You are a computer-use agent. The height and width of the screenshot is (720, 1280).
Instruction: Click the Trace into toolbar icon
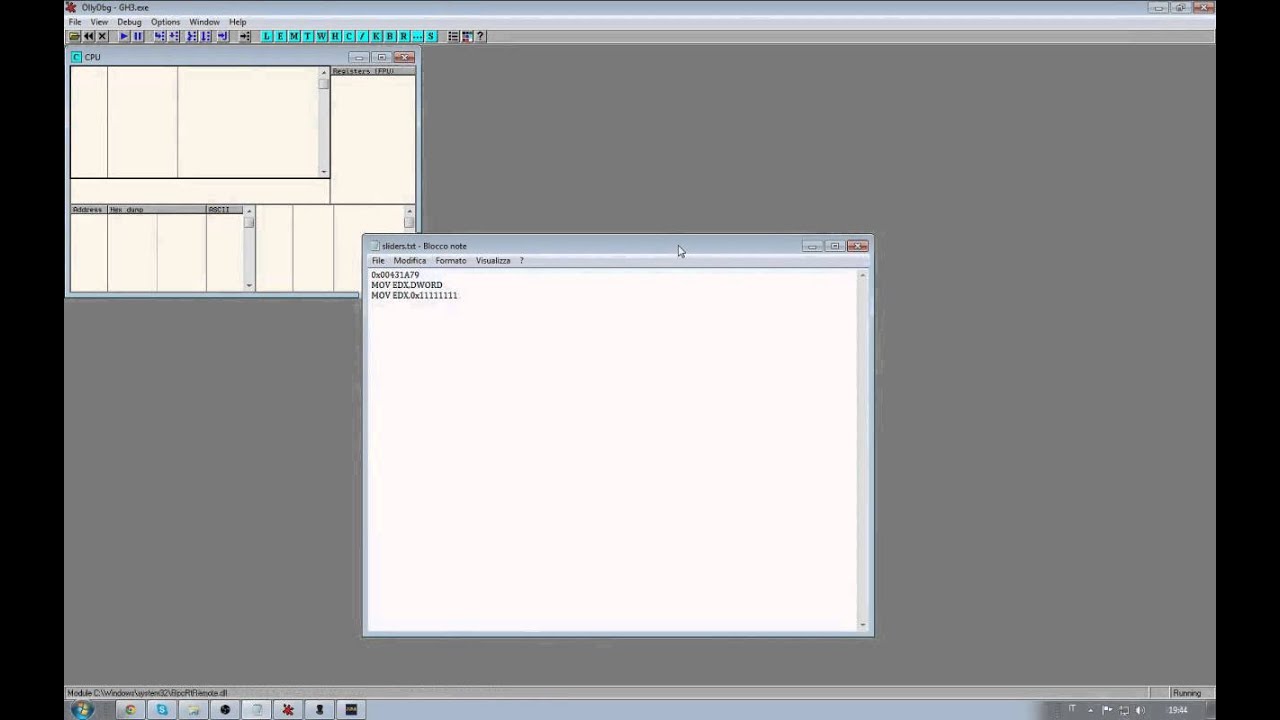191,36
